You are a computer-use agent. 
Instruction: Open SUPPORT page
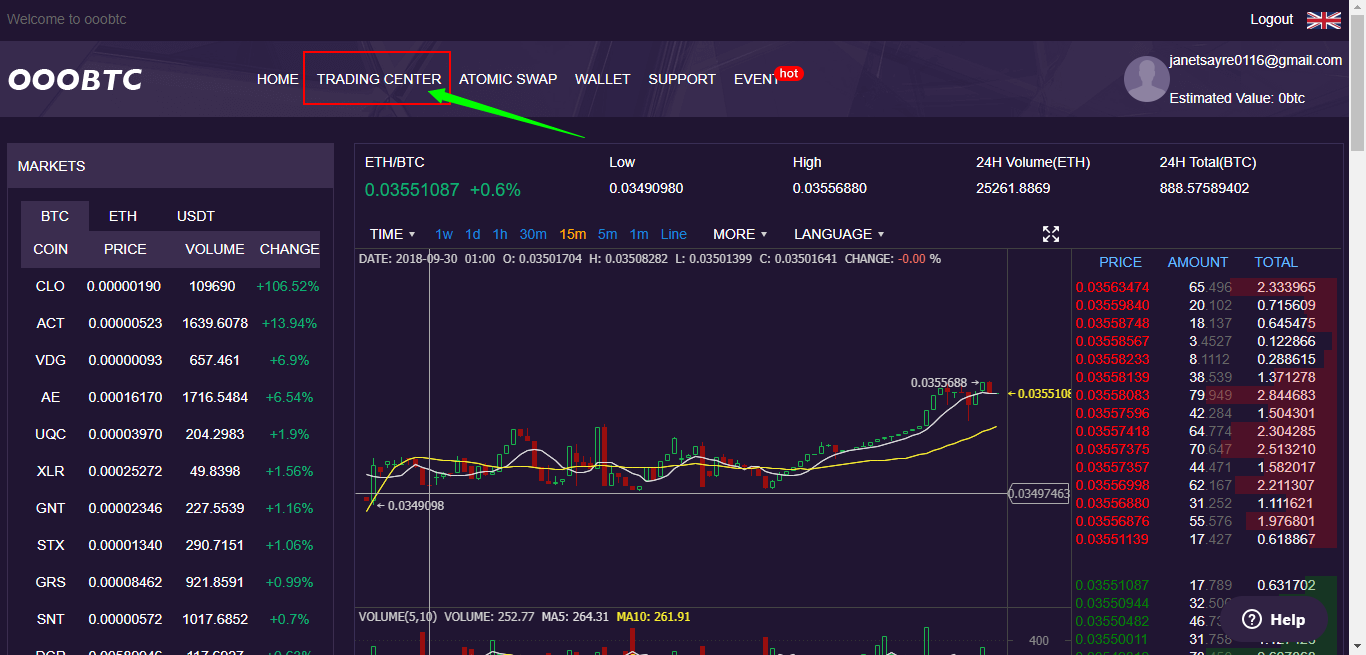coord(682,79)
